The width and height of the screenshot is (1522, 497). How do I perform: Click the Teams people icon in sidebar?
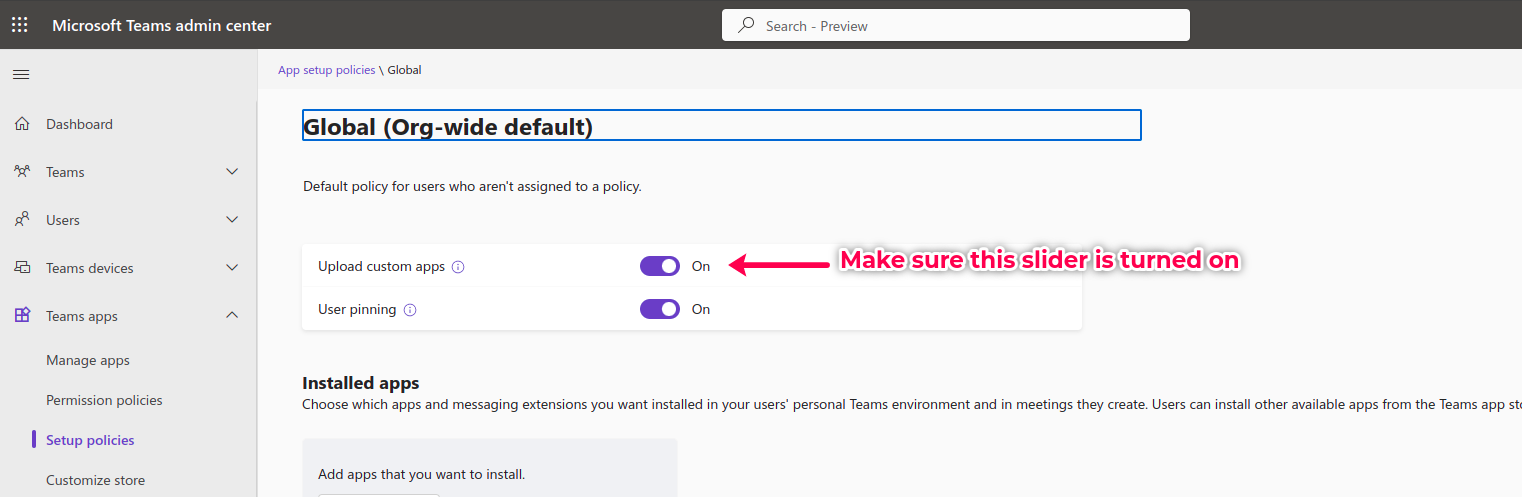pyautogui.click(x=22, y=172)
